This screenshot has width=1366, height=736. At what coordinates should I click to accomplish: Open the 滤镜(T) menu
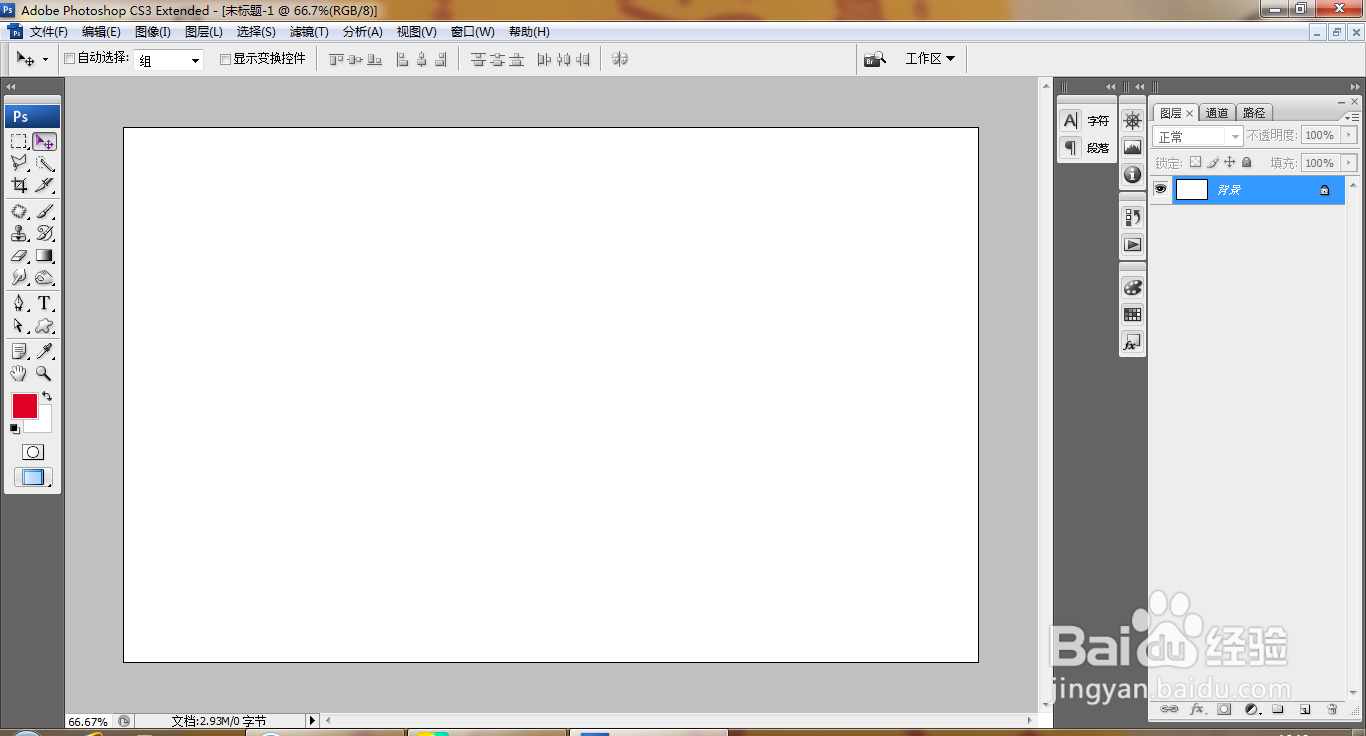[309, 32]
